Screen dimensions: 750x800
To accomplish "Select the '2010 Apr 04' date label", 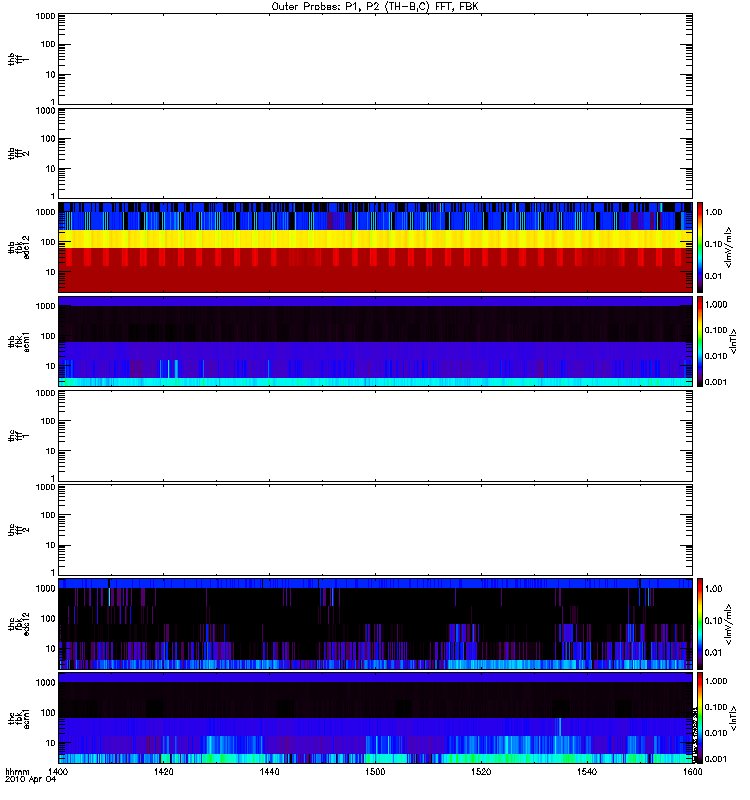I will [30, 780].
